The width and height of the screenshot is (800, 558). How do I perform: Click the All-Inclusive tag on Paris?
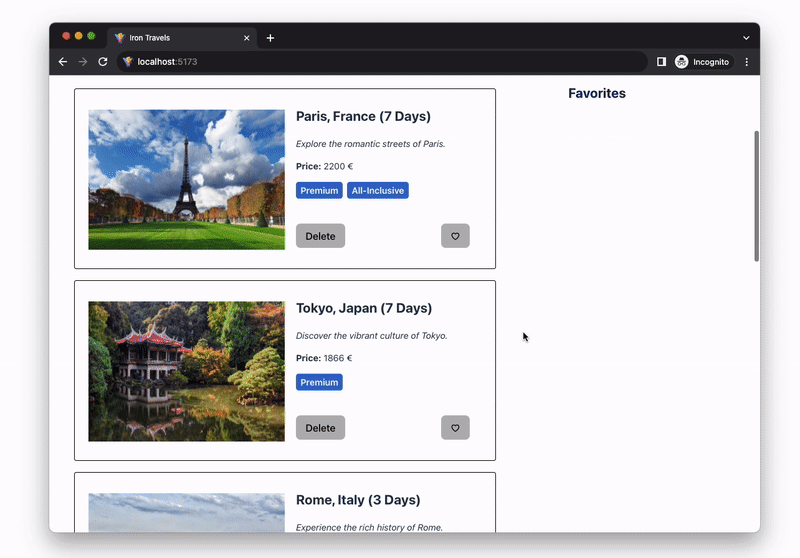coord(378,191)
